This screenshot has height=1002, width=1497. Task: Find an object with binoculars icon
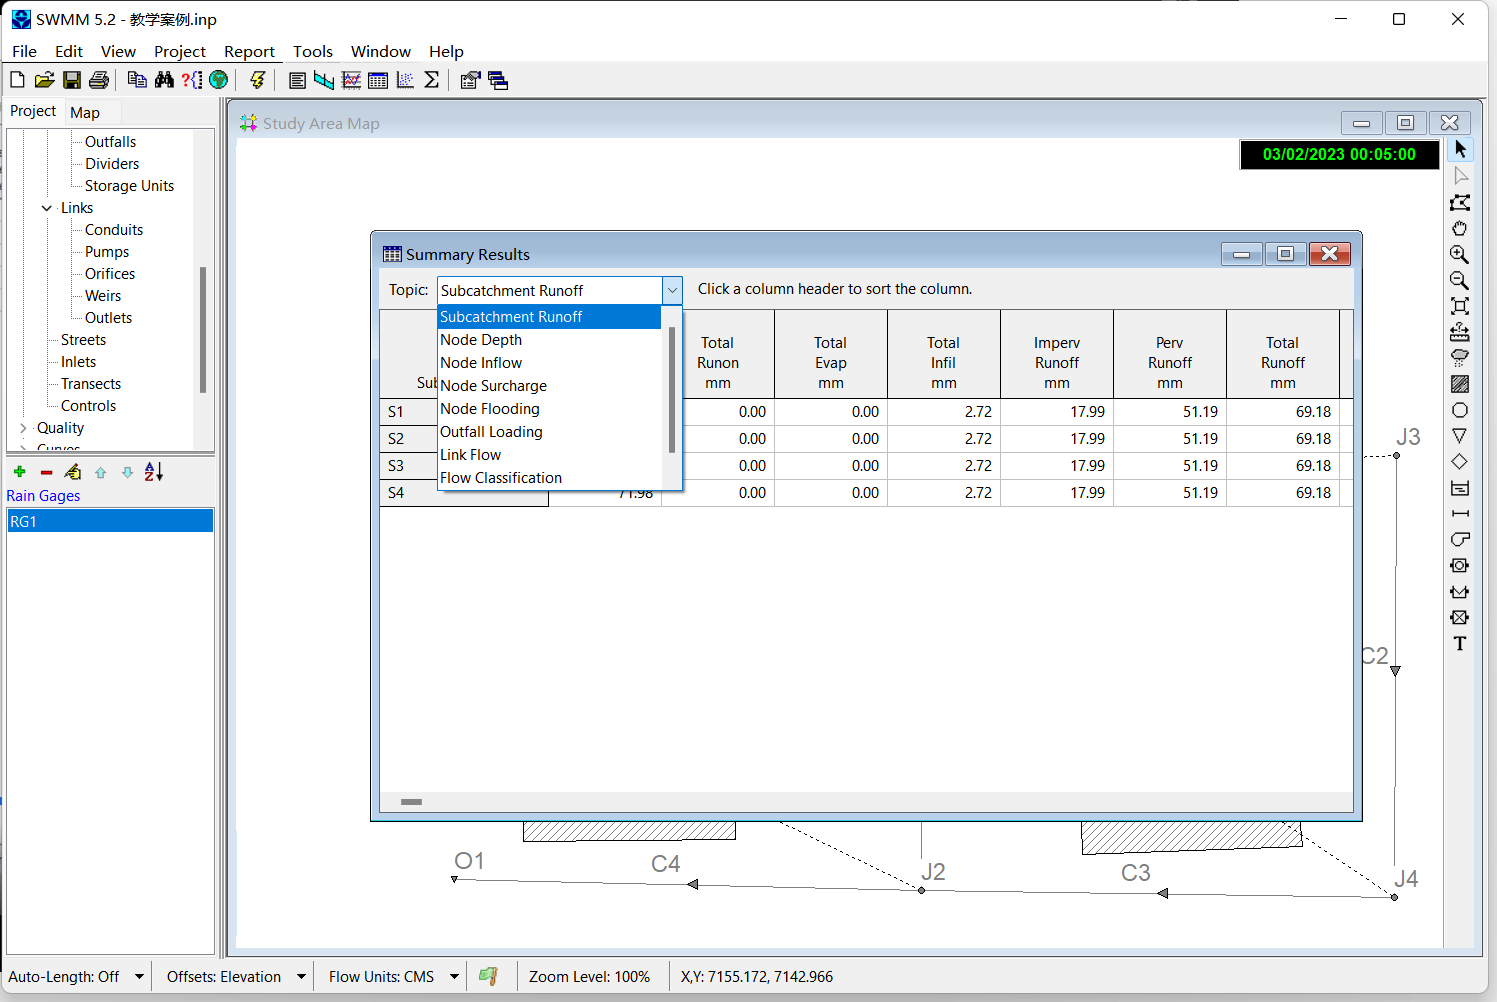pyautogui.click(x=164, y=80)
